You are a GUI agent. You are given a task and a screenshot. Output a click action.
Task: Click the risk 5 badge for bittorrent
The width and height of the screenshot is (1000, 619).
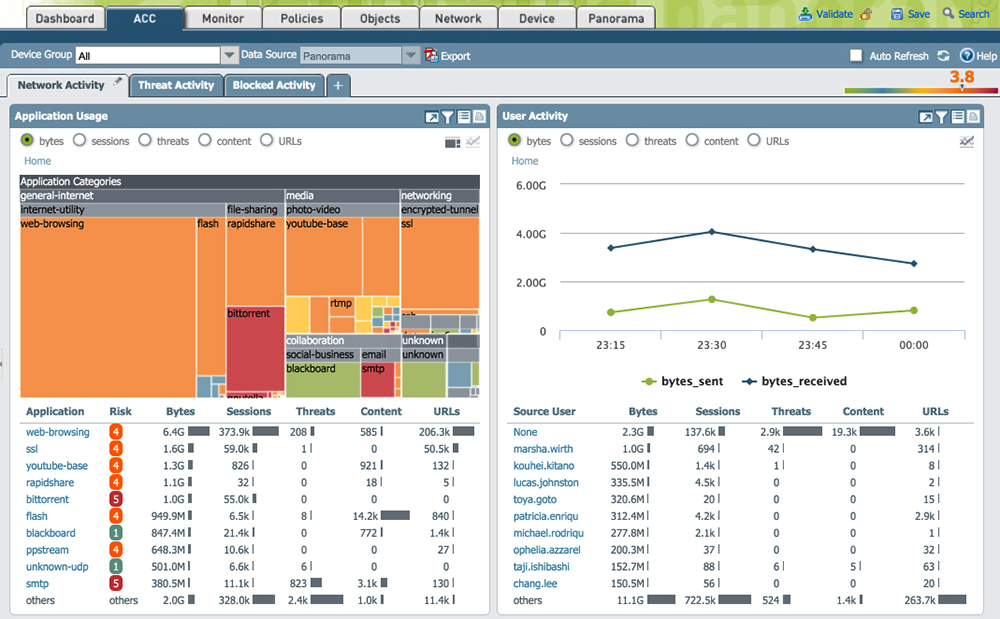coord(115,499)
